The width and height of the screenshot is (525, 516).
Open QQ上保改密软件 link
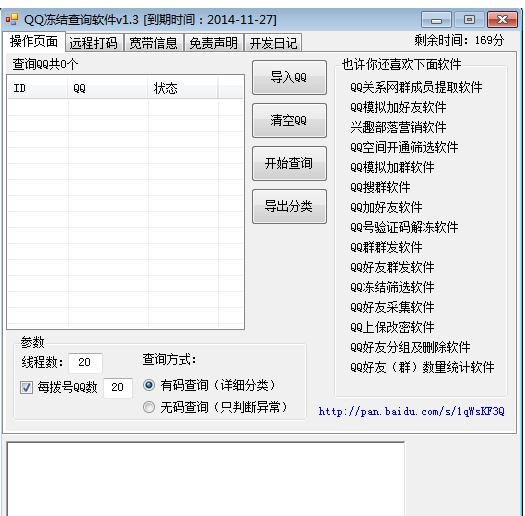tap(392, 327)
